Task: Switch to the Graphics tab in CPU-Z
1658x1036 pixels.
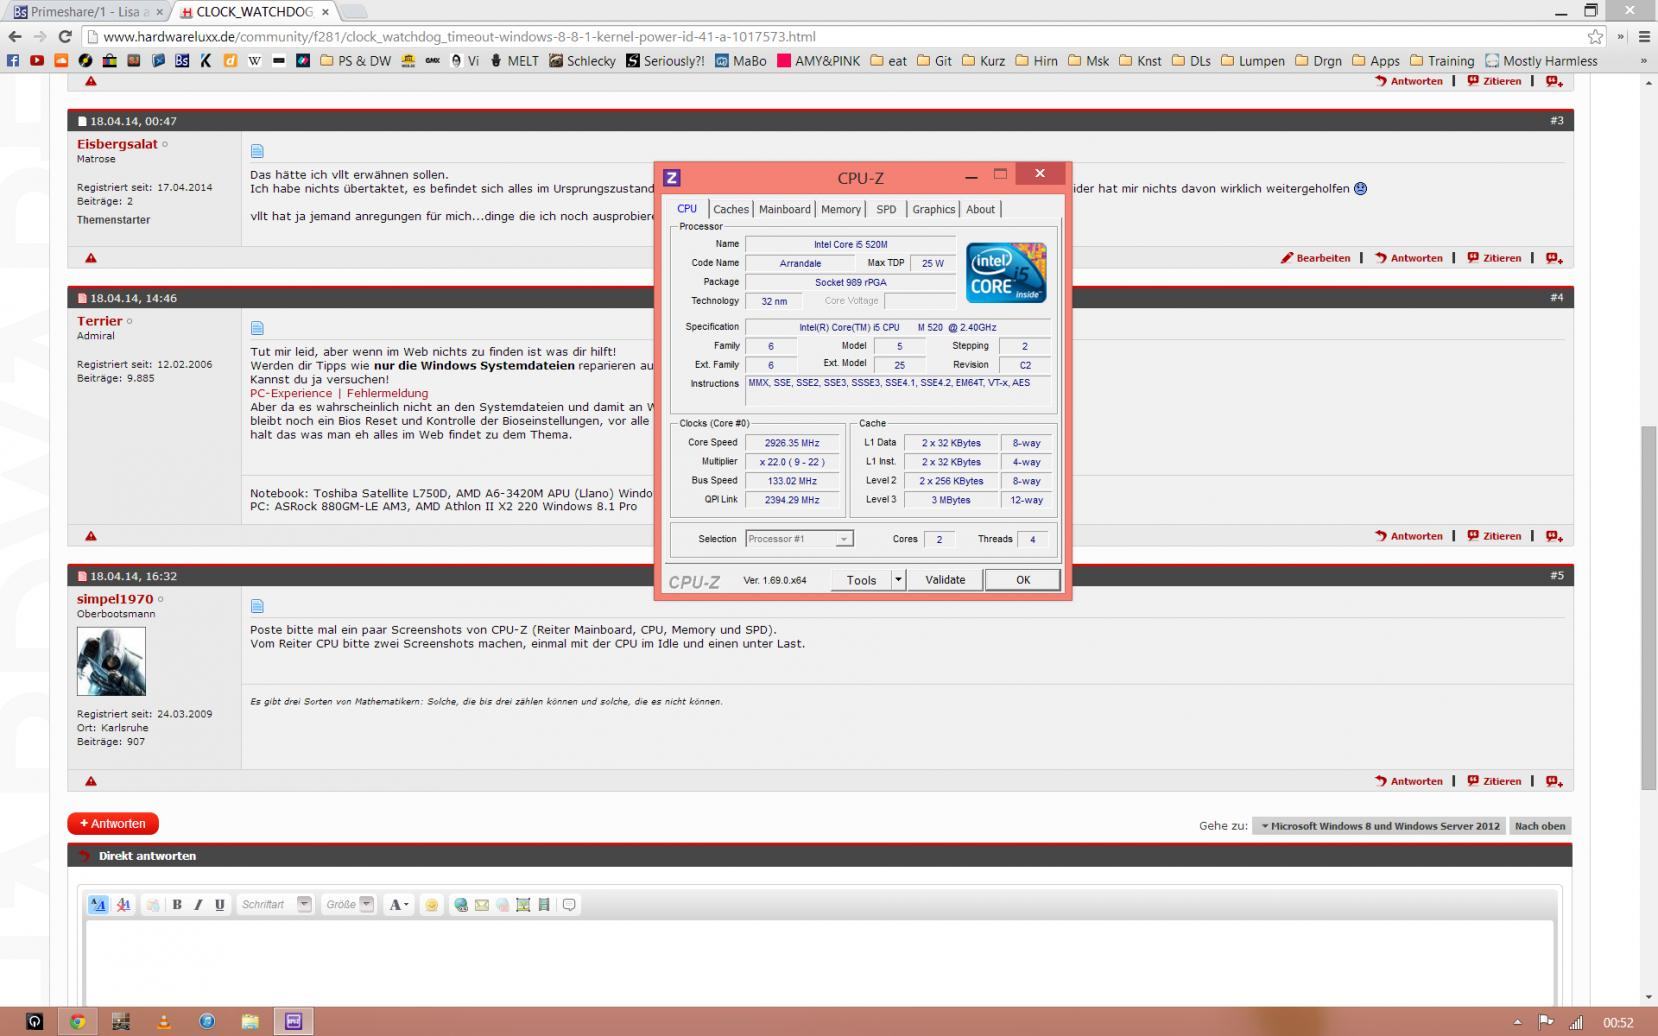Action: point(934,209)
